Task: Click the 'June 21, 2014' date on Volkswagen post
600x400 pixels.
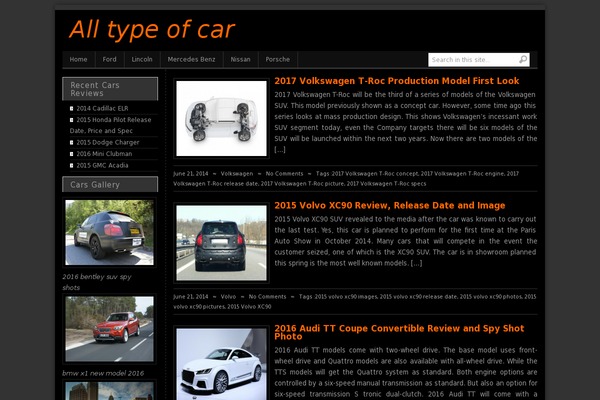Action: pos(191,174)
